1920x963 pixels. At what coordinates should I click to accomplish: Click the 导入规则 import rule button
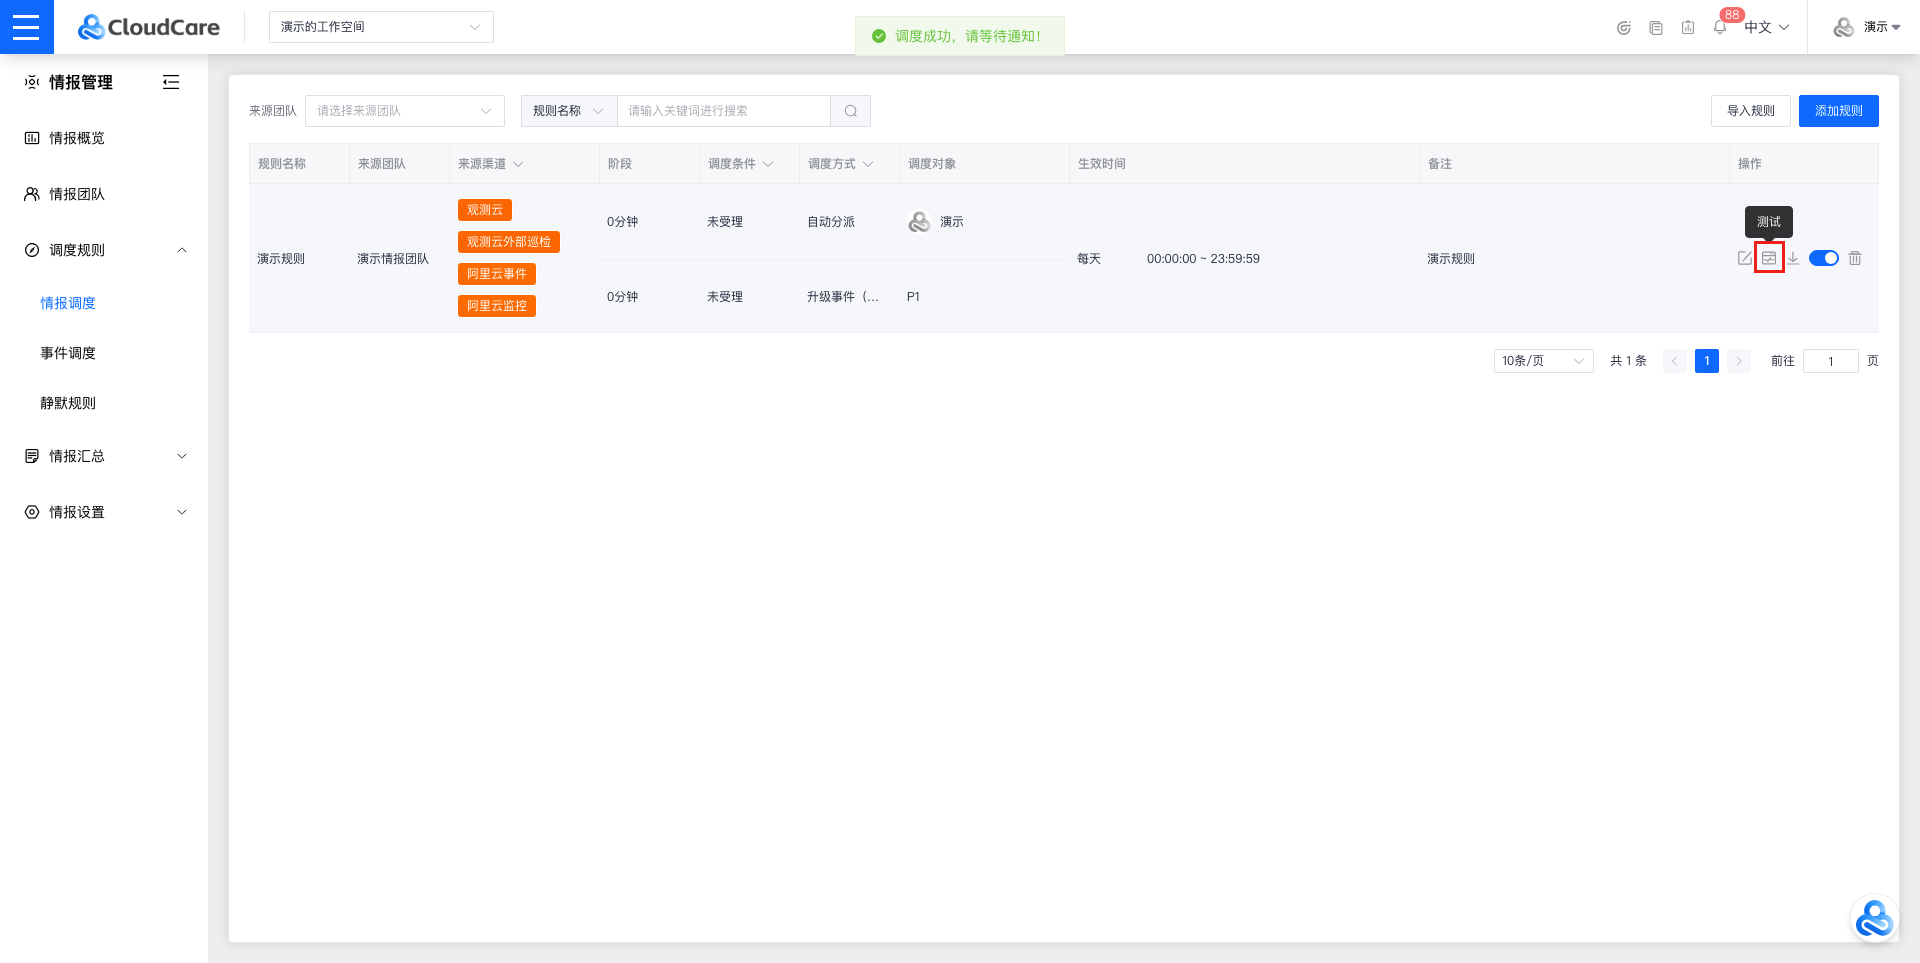(1750, 111)
